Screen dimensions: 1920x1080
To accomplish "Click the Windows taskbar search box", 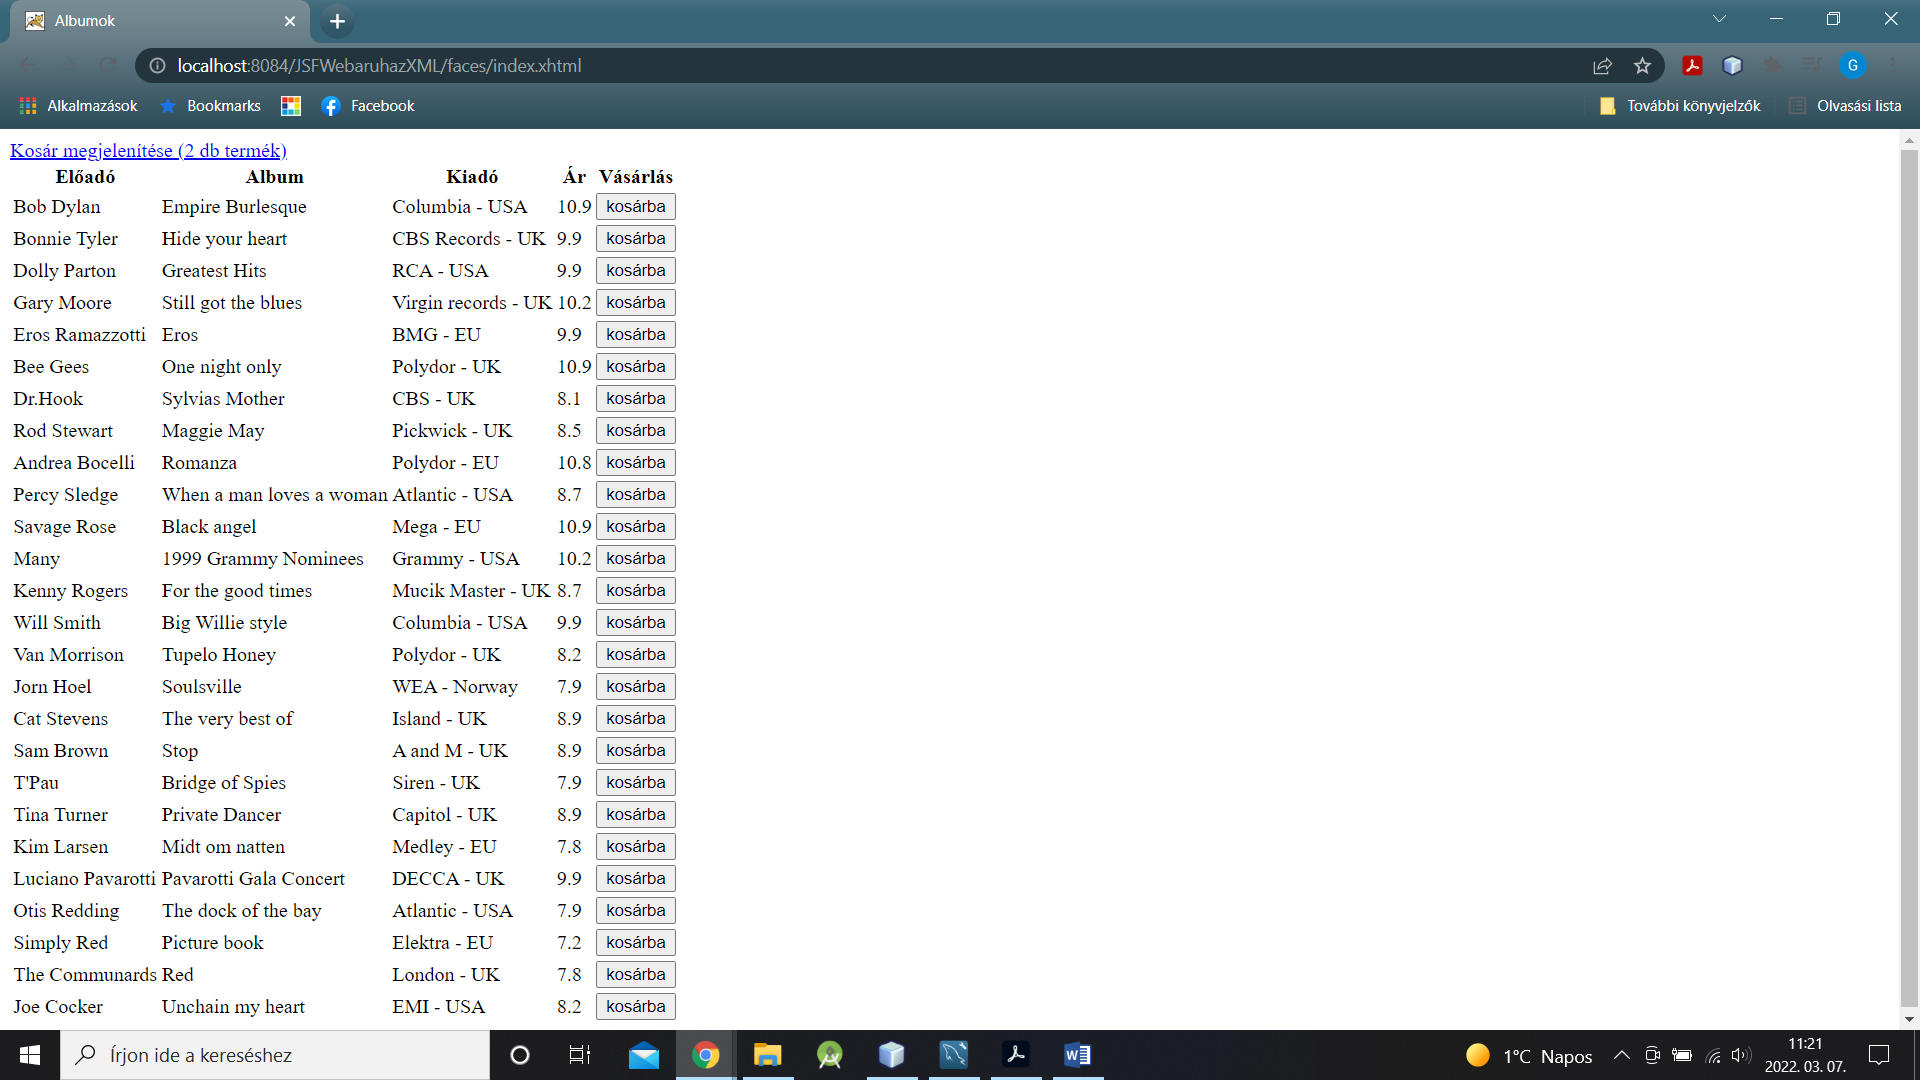I will tap(275, 1055).
